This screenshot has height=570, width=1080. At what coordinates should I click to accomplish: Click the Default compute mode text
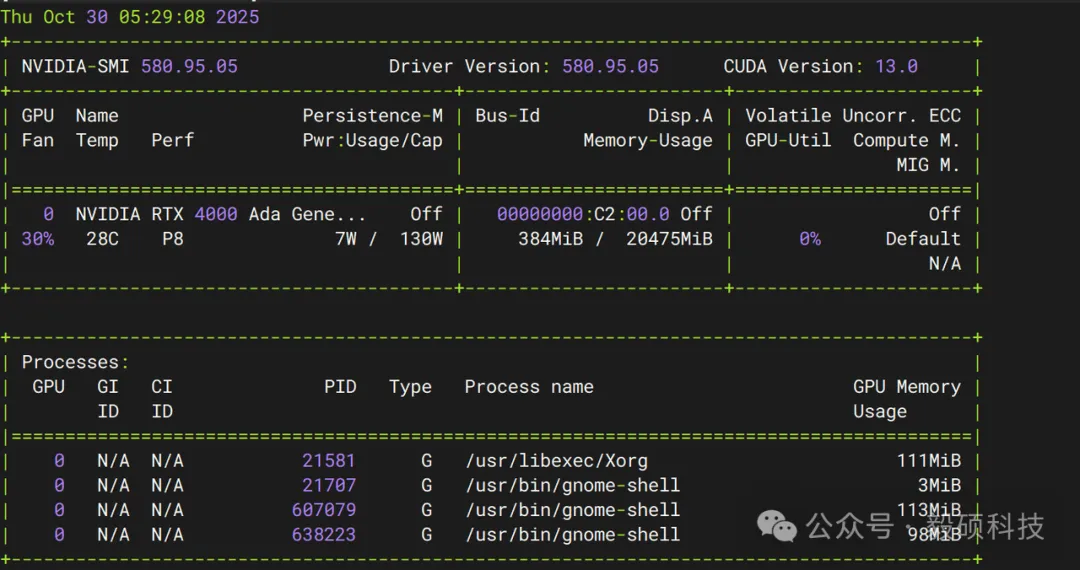[x=922, y=240]
